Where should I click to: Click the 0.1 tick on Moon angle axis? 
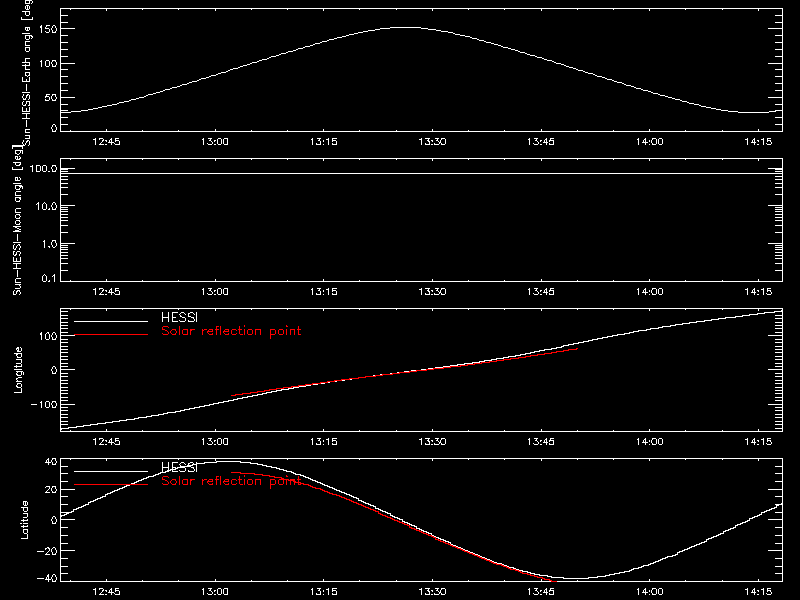pos(49,278)
